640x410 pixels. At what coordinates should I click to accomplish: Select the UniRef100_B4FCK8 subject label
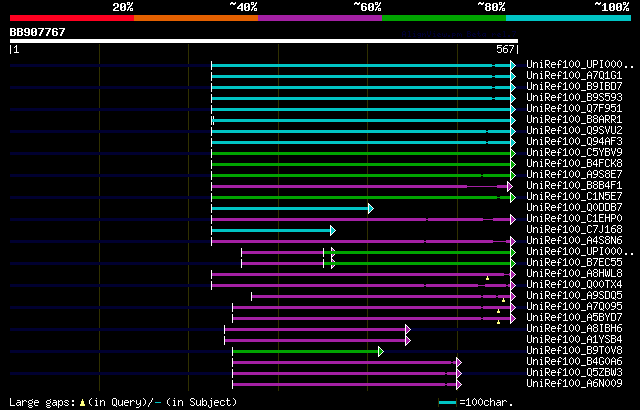coord(574,164)
